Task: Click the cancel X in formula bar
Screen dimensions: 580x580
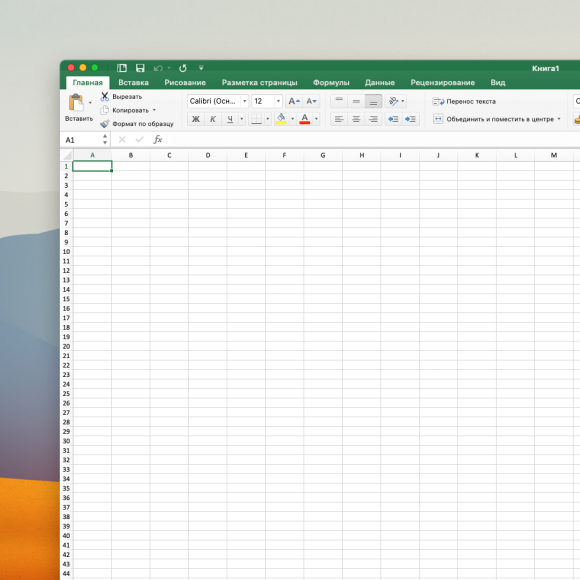Action: pyautogui.click(x=122, y=139)
